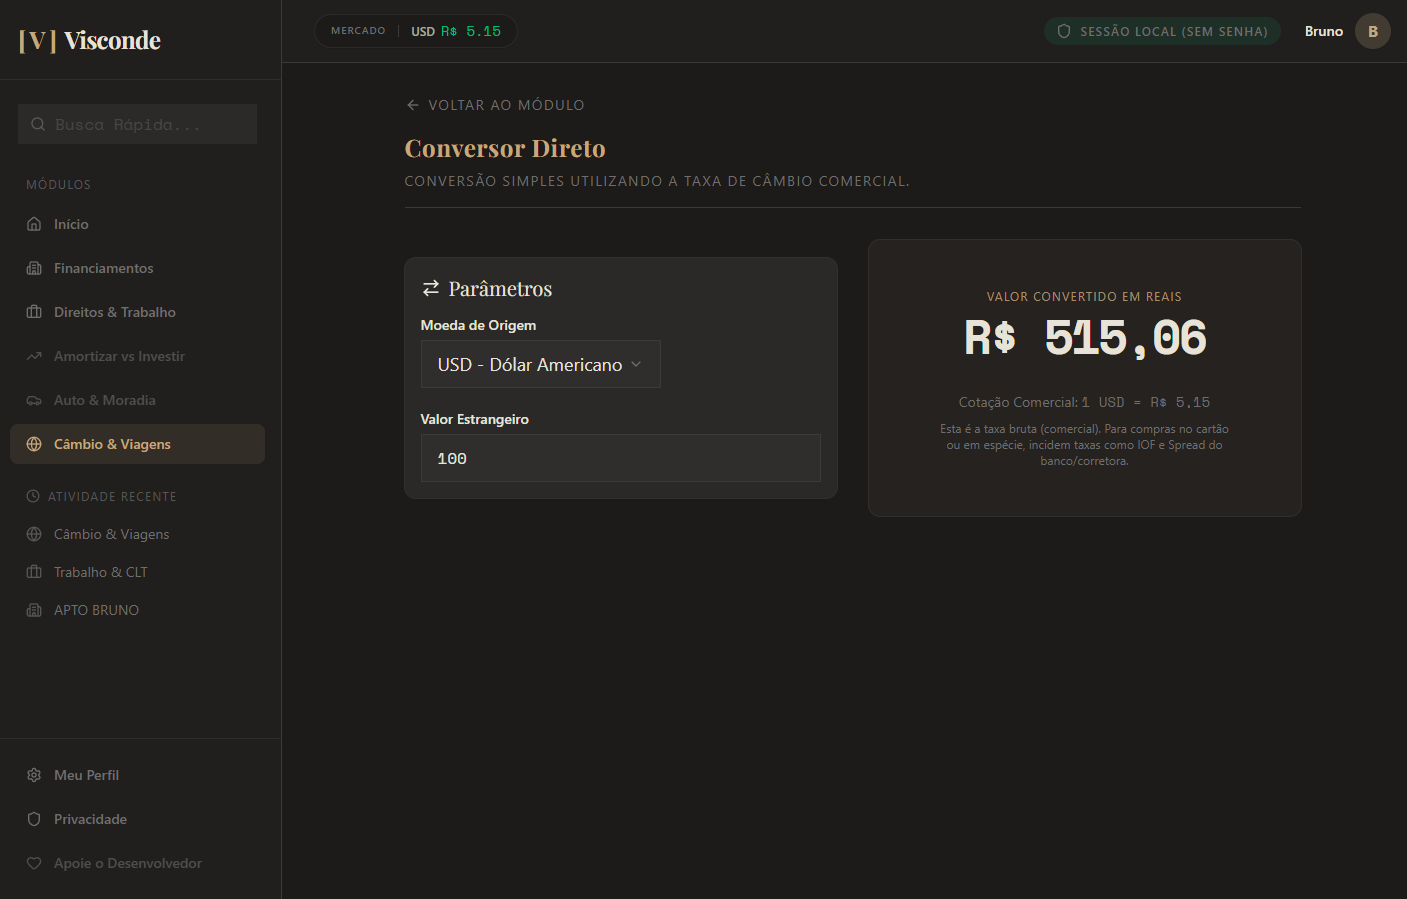Click the Financiamentos building icon
This screenshot has width=1407, height=899.
34,268
